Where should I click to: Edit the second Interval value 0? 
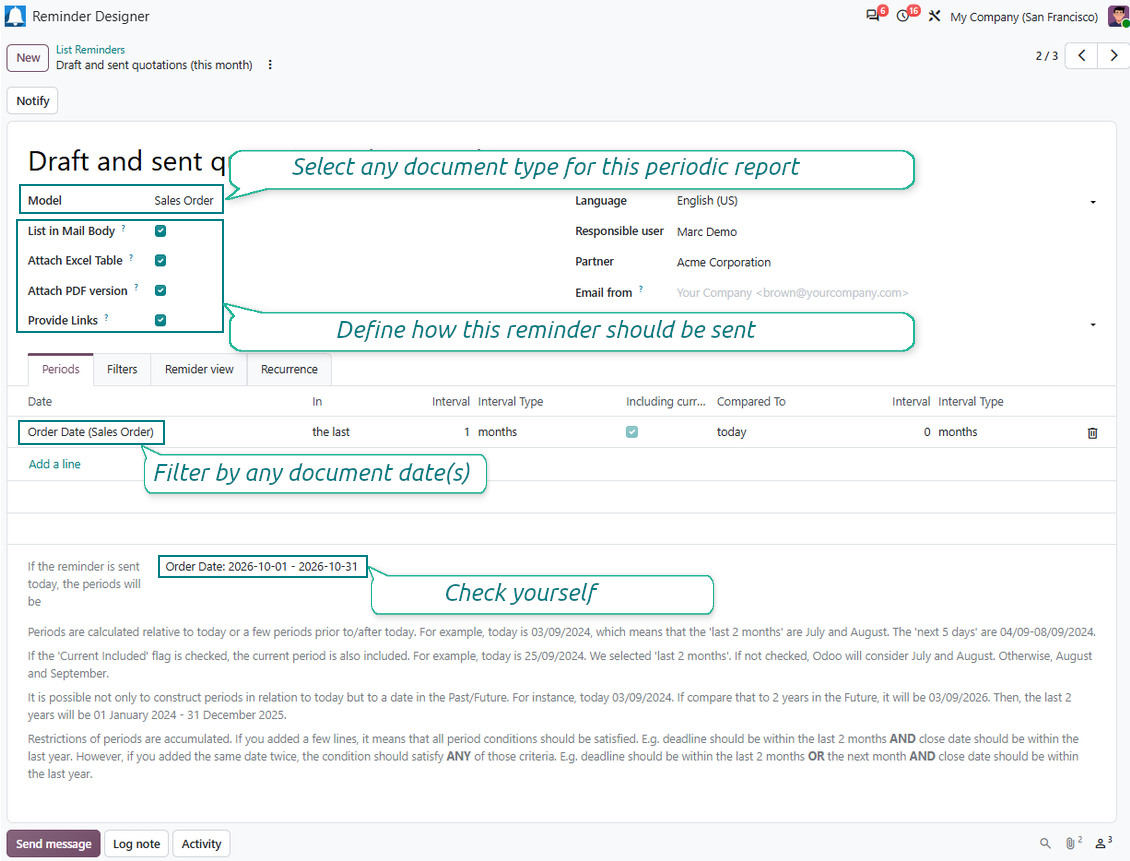[927, 432]
